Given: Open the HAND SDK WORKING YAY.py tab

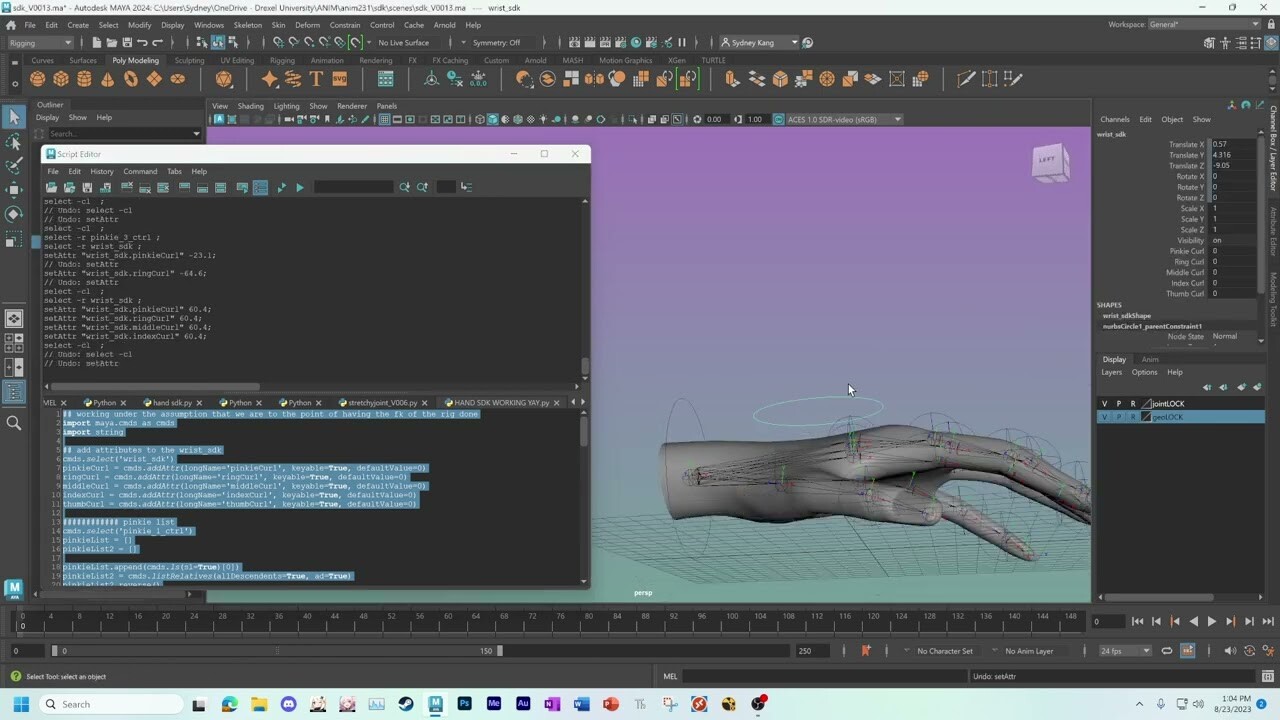Looking at the screenshot, I should pyautogui.click(x=498, y=402).
